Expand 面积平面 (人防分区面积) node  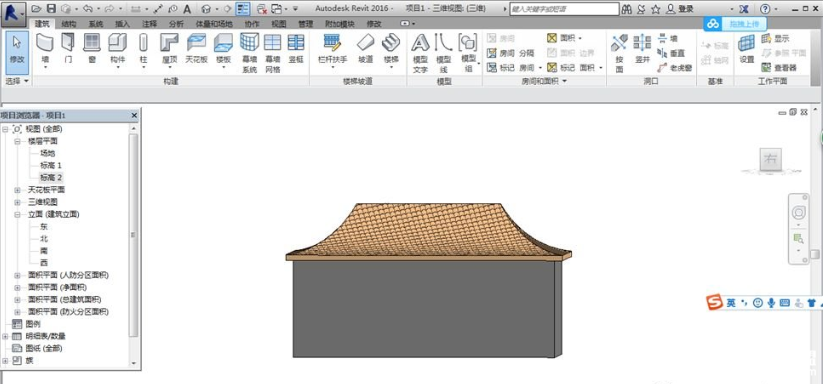click(x=17, y=275)
